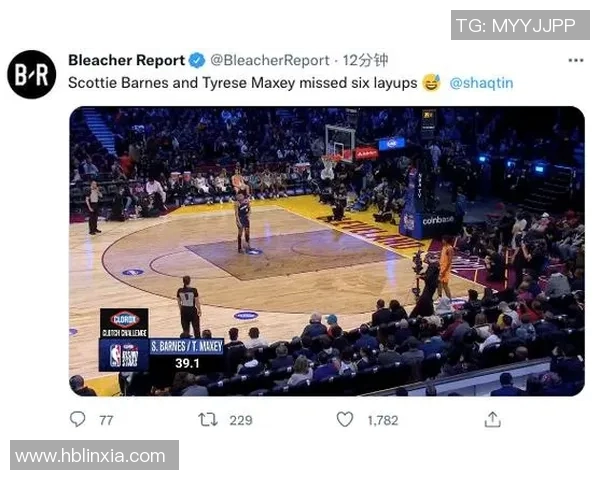Viewport: 600px width, 480px height.
Task: Click the Bleacher Report display name
Action: click(x=127, y=60)
